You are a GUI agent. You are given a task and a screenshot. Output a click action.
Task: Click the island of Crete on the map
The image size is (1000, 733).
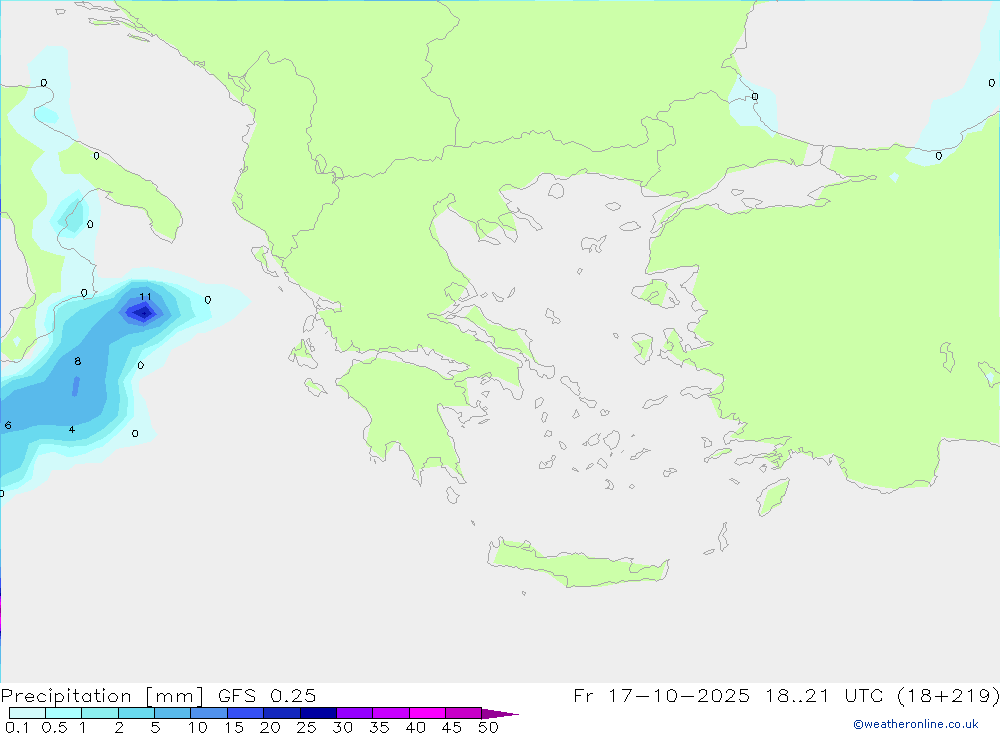[577, 565]
